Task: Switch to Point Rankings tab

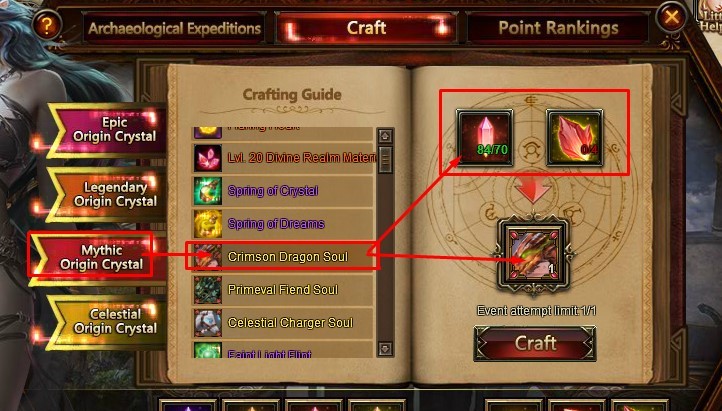Action: click(x=558, y=28)
